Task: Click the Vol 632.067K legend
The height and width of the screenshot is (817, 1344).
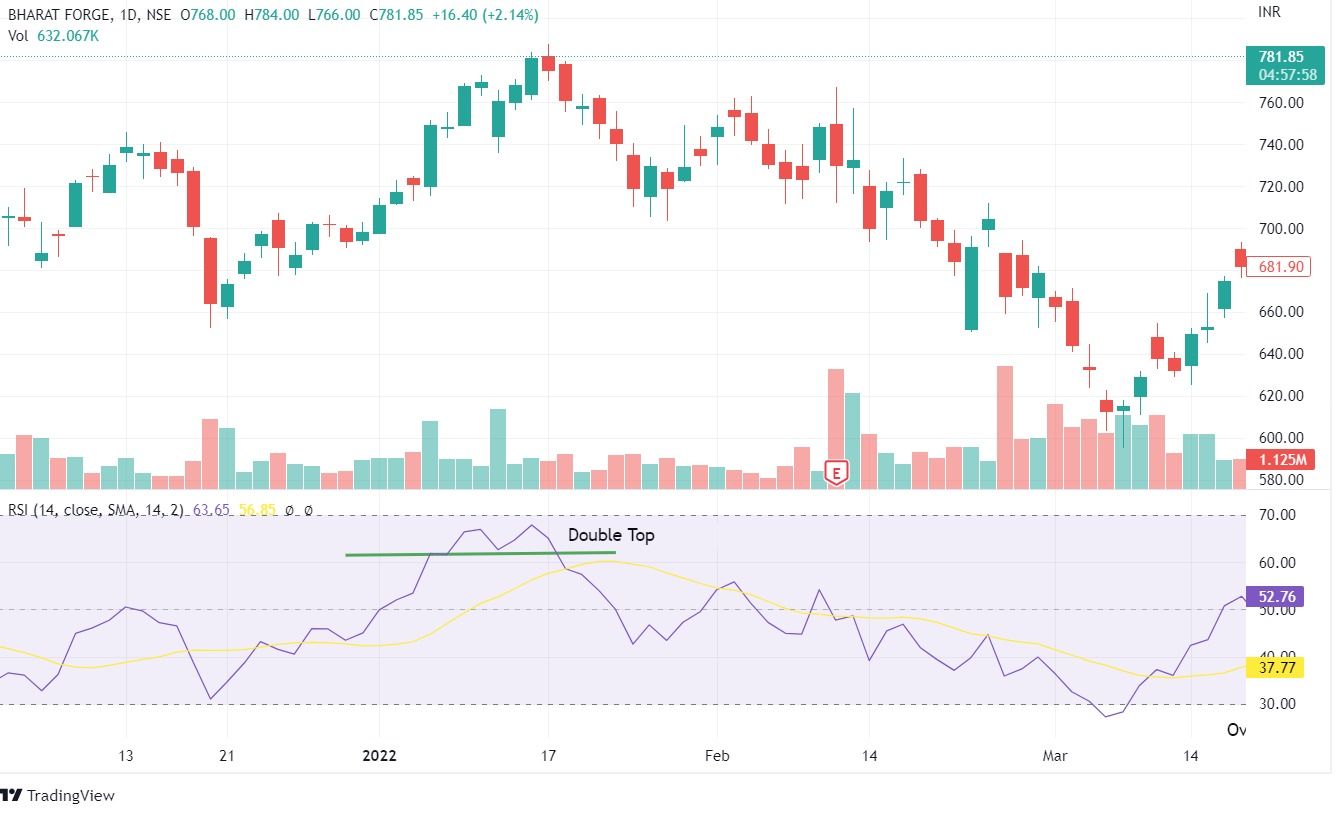Action: coord(53,35)
